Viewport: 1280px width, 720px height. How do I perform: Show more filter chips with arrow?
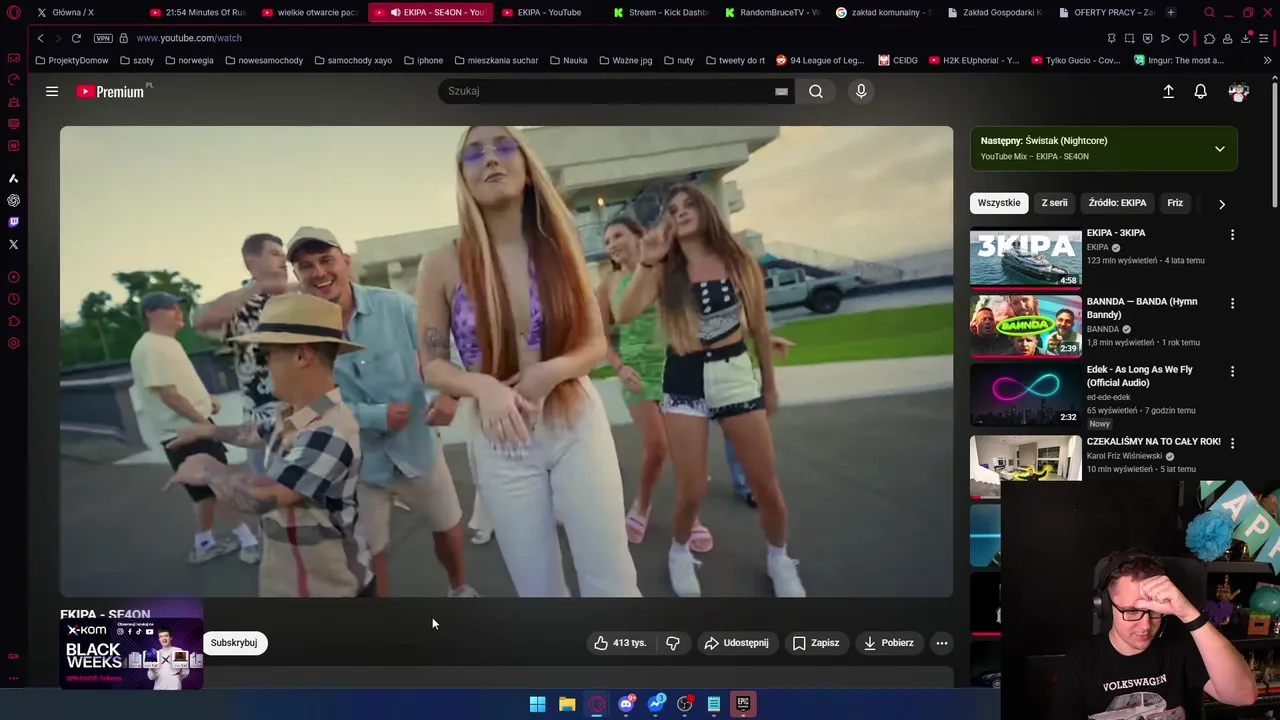1222,204
